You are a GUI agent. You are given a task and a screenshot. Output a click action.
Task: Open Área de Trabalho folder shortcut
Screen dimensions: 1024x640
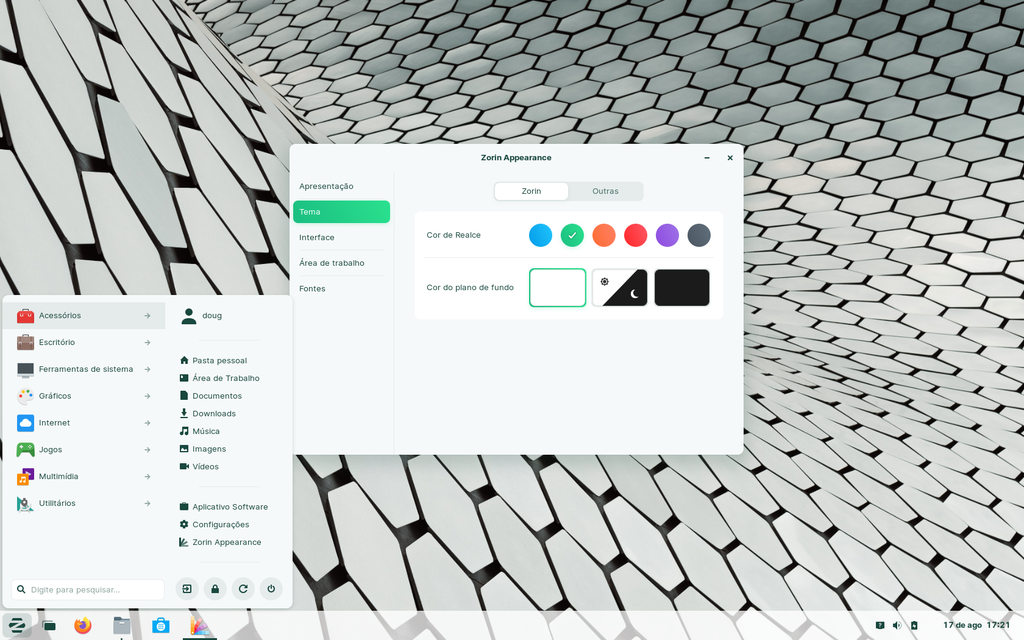[x=219, y=378]
